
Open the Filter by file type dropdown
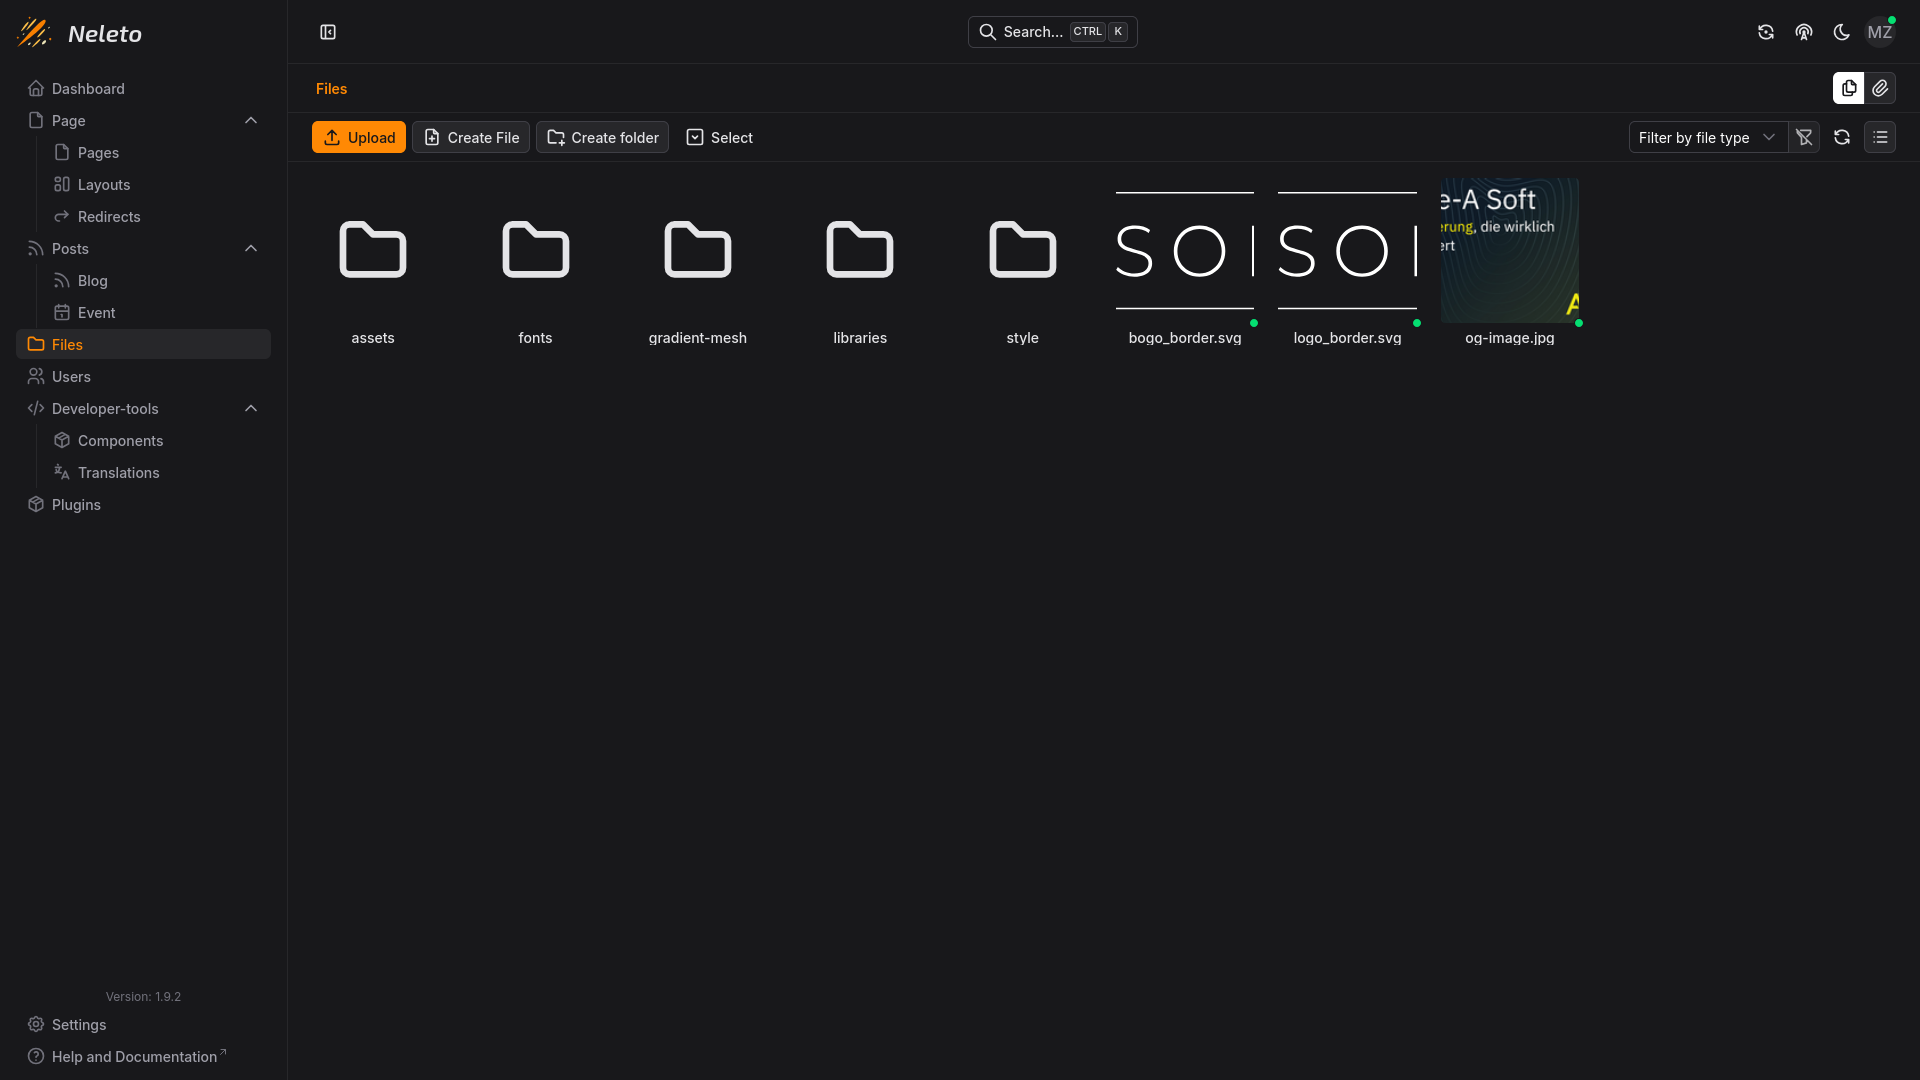point(1707,137)
